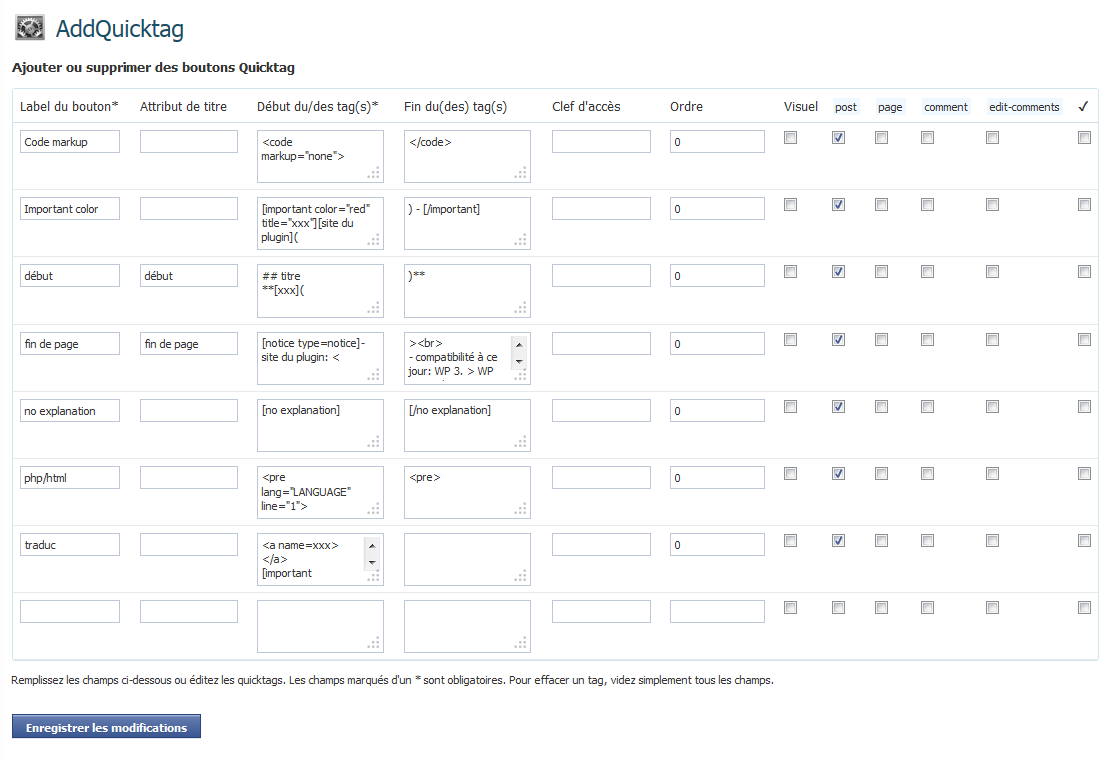Viewport: 1100px width, 760px height.
Task: Click scroll up arrow in fin de page end tag
Action: point(519,345)
